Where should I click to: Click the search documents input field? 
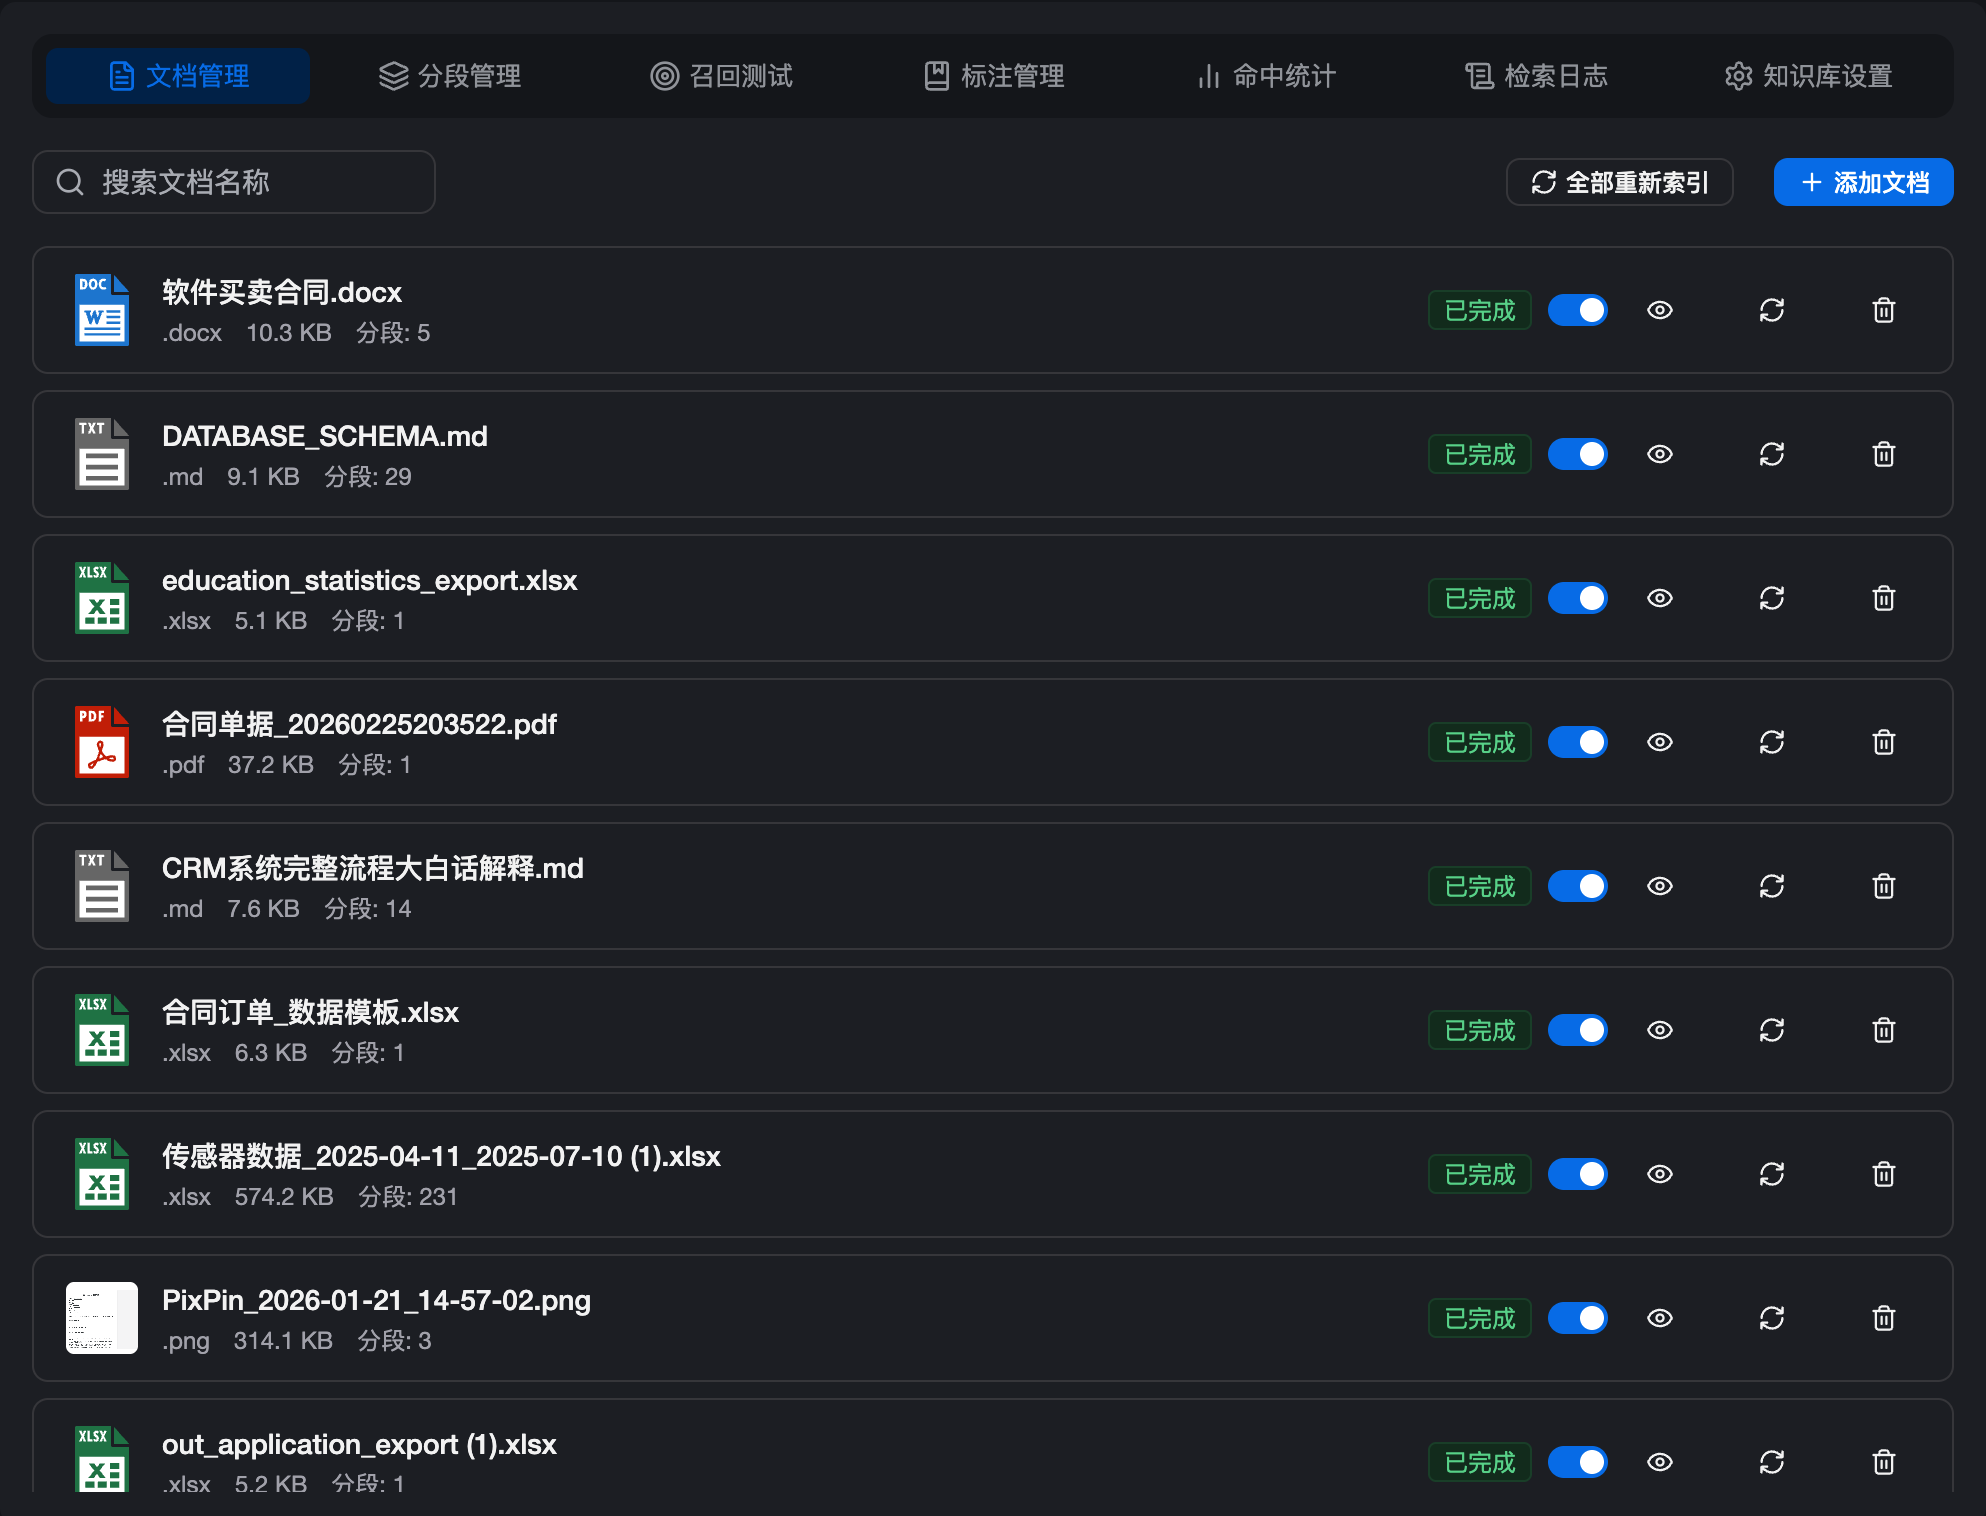click(233, 182)
